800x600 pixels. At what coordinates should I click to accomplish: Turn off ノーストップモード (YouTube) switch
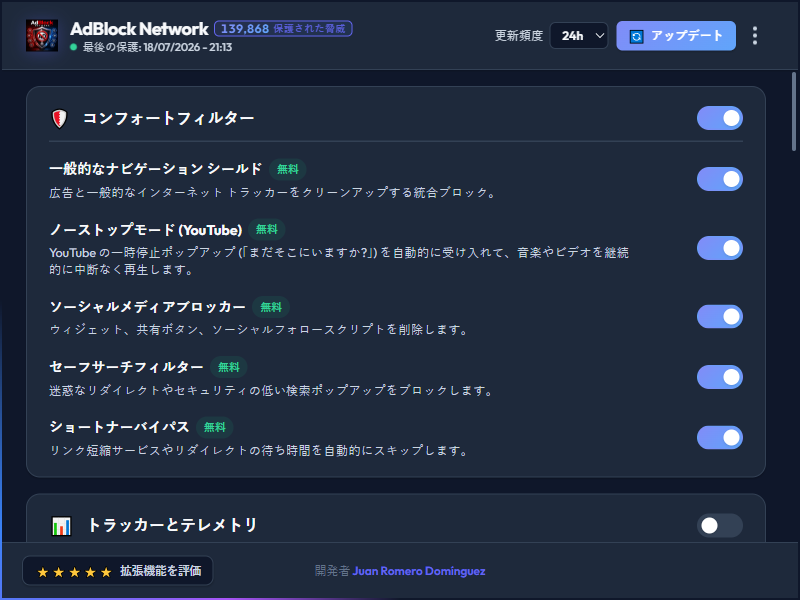click(x=719, y=248)
